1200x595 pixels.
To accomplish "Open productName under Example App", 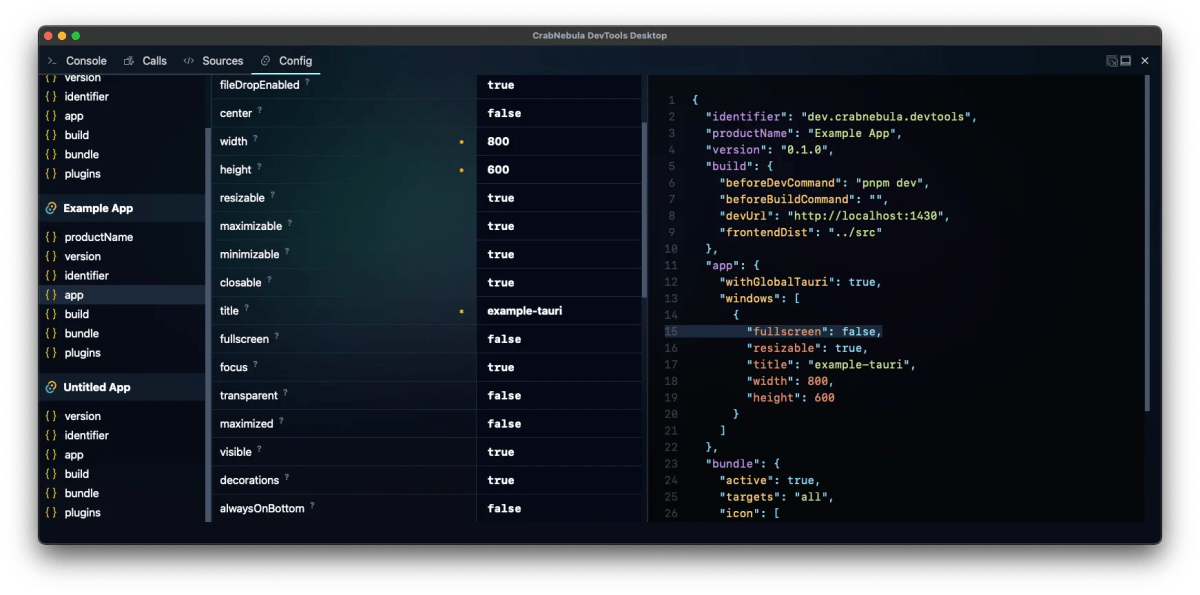I will pos(122,237).
